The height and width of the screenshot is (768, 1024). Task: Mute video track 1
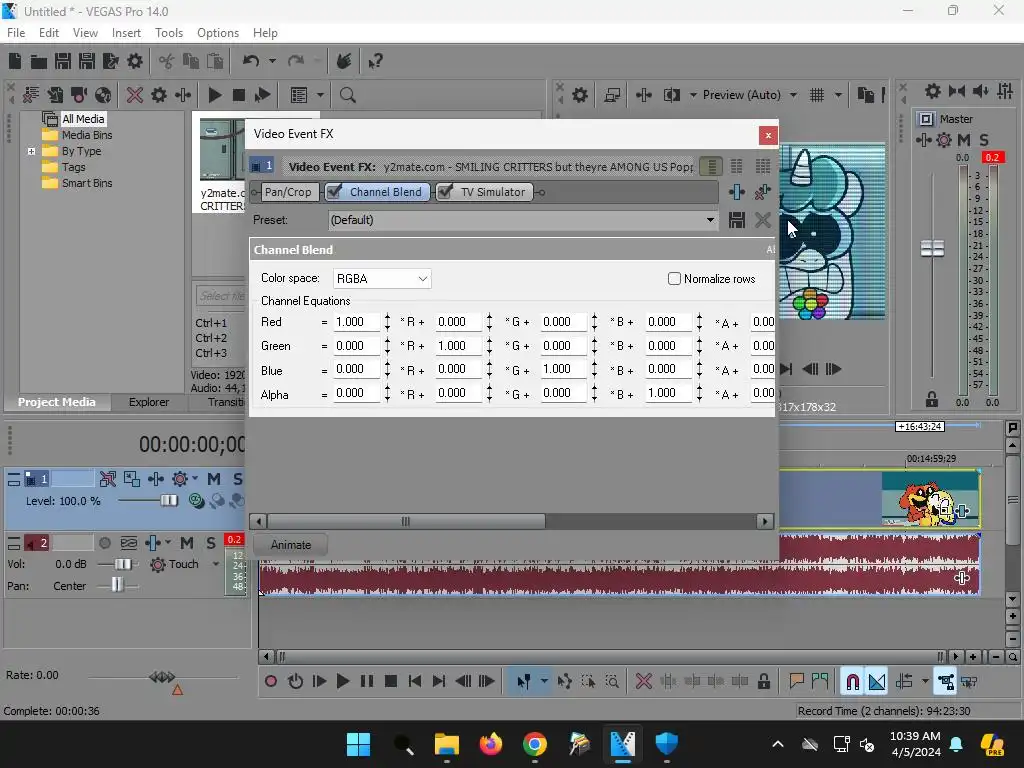214,479
